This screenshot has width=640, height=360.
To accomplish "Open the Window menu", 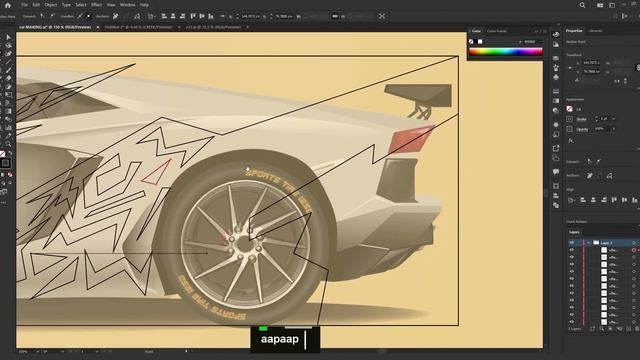I will [x=127, y=5].
